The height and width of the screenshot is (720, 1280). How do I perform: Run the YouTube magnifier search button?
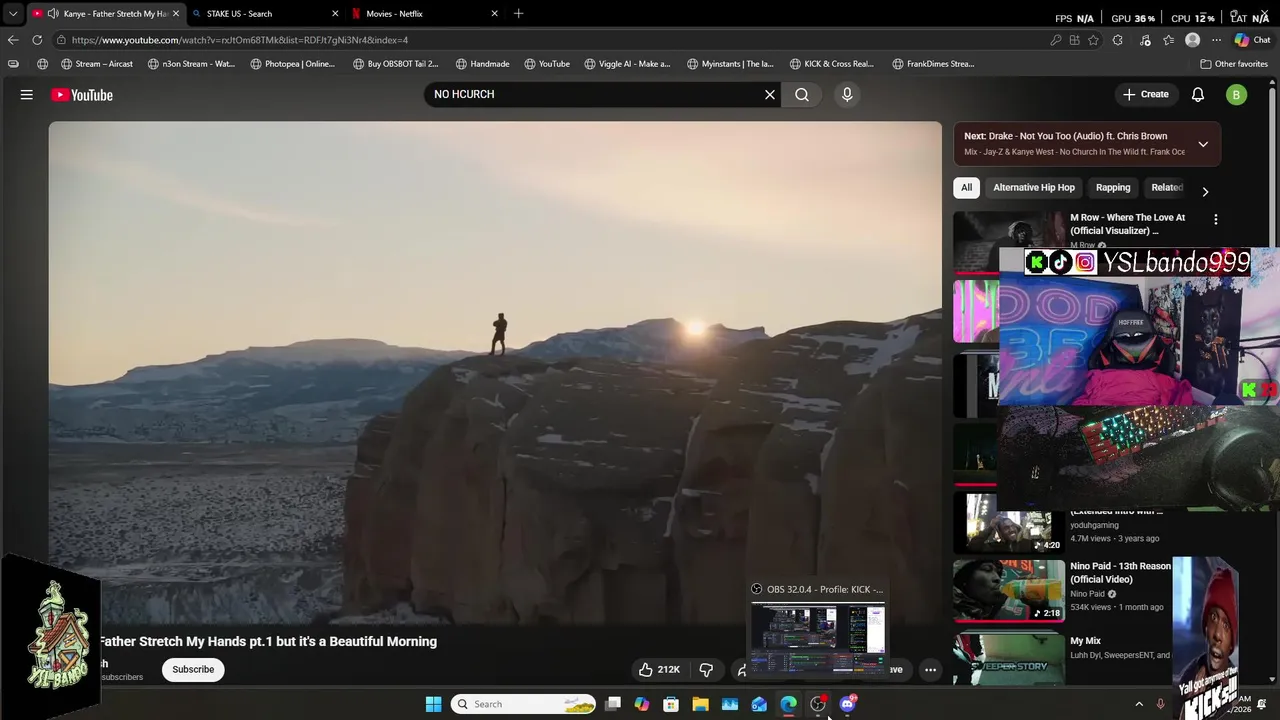coord(802,94)
